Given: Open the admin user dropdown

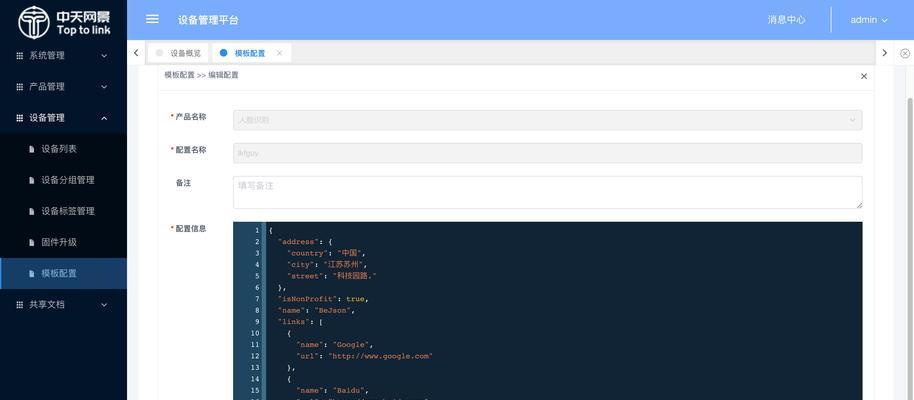Looking at the screenshot, I should point(869,19).
